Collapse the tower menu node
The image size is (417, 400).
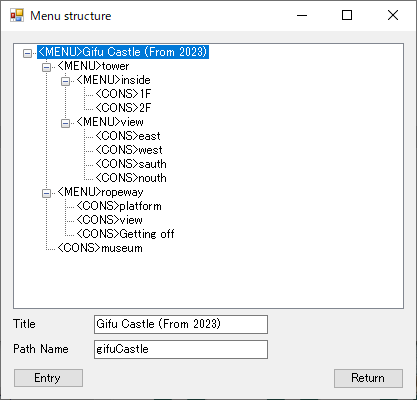46,67
